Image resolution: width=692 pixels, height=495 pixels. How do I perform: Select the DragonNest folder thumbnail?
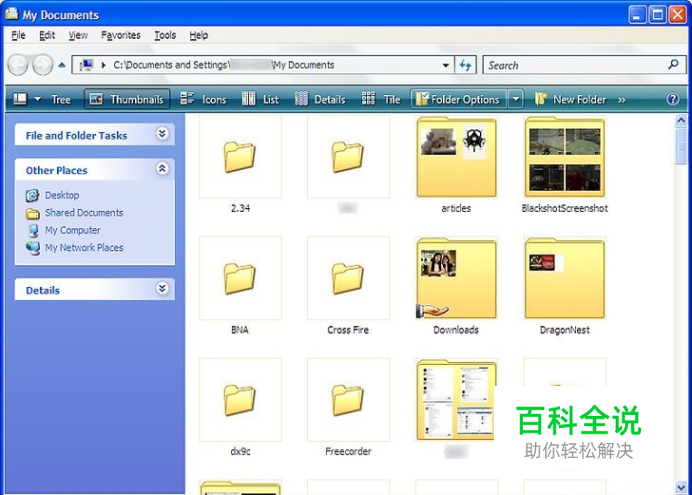[564, 278]
